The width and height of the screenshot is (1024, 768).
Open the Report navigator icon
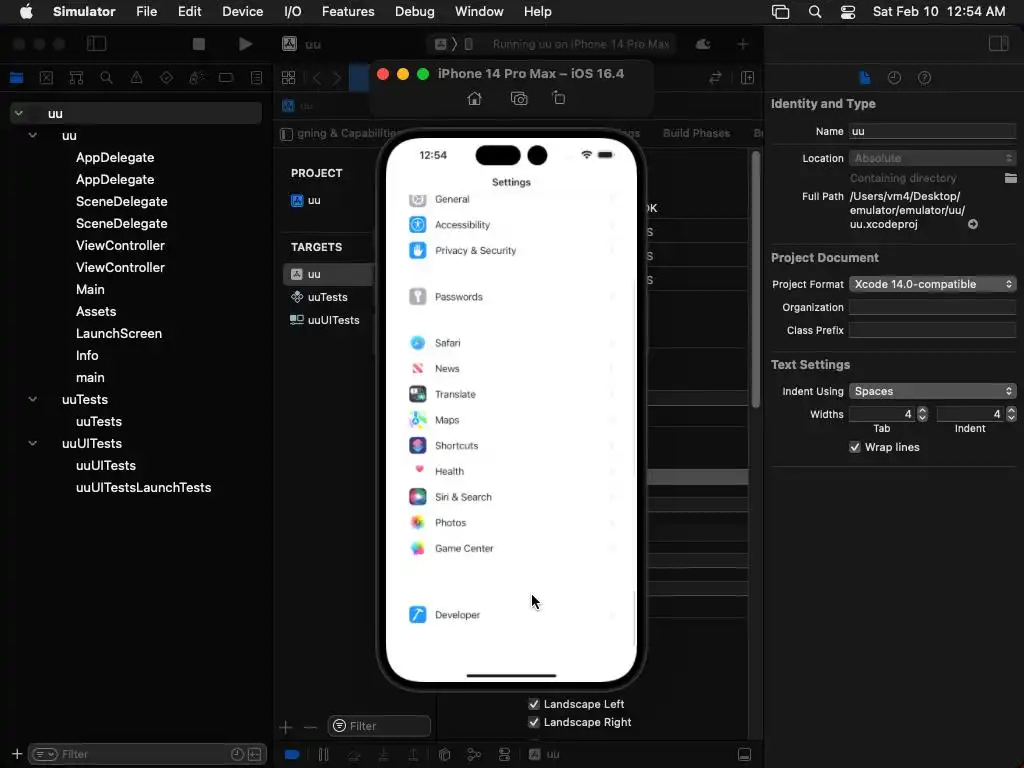tap(257, 78)
